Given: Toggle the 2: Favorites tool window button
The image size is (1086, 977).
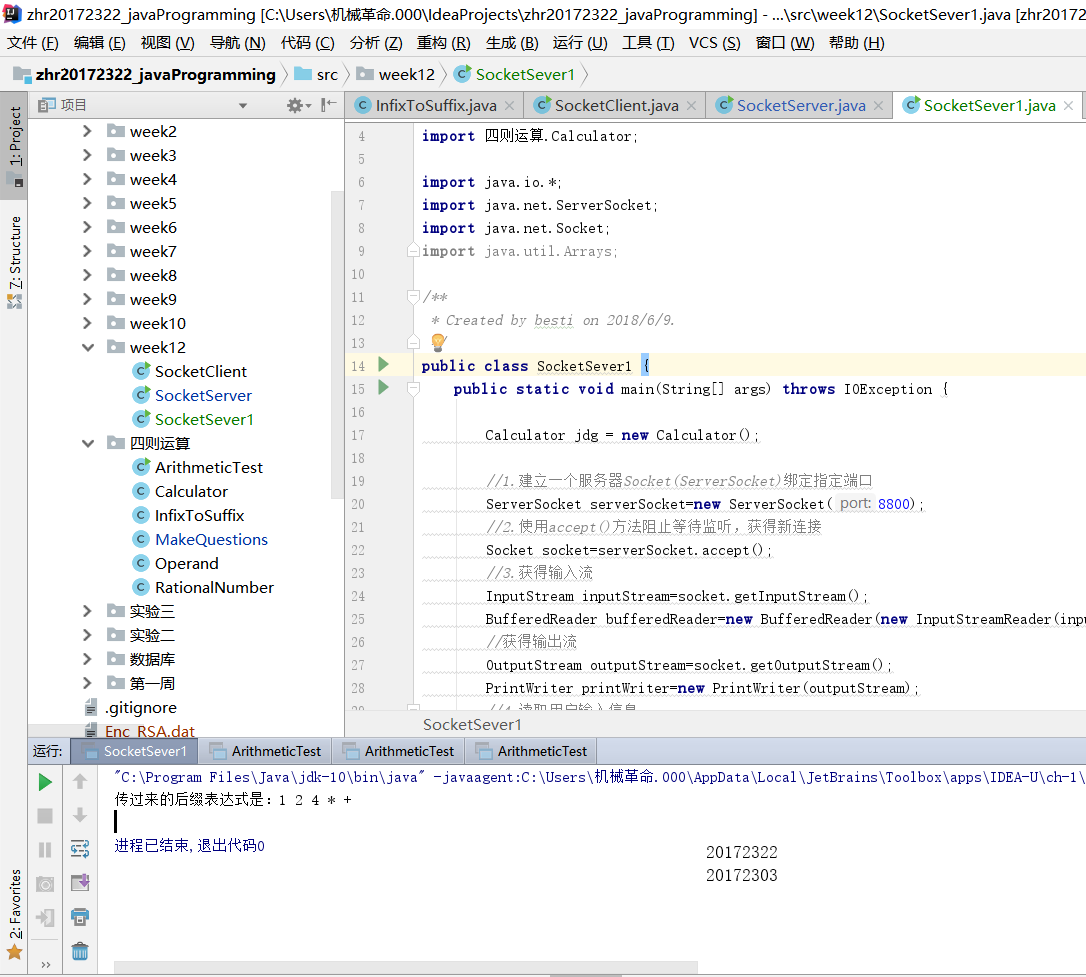Looking at the screenshot, I should pyautogui.click(x=15, y=914).
